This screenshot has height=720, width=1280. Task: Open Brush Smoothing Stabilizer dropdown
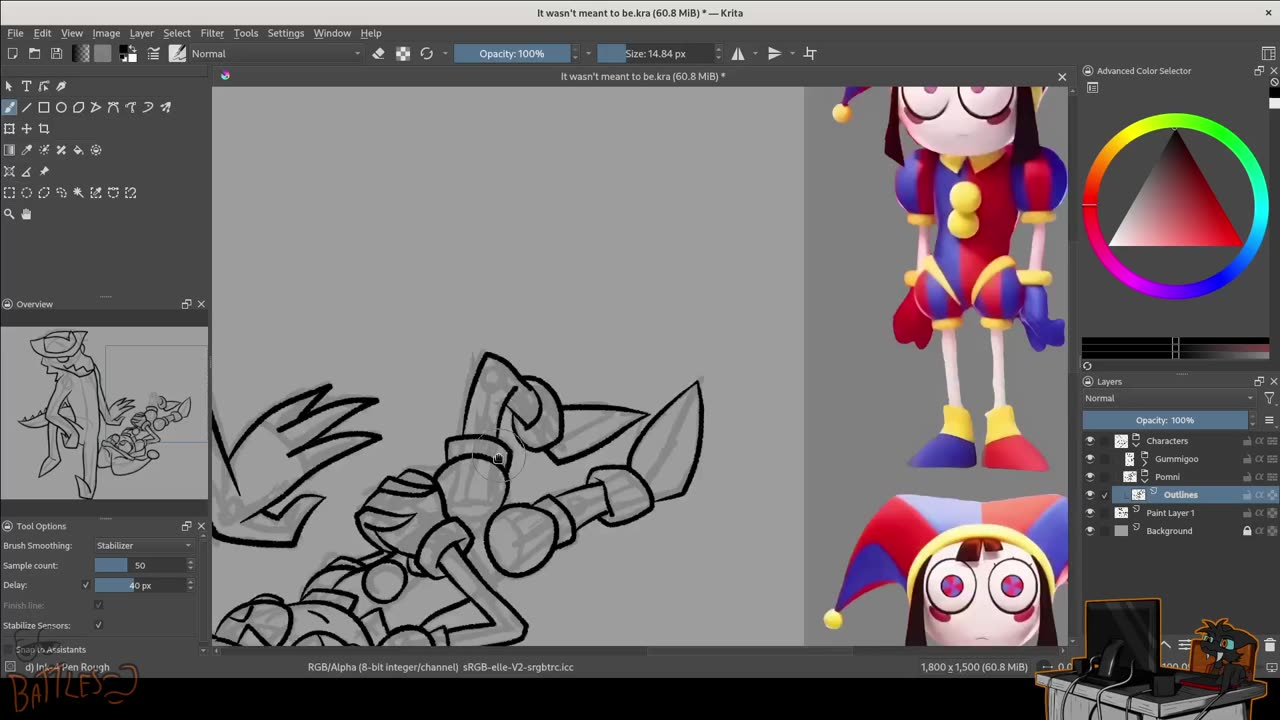(x=144, y=545)
